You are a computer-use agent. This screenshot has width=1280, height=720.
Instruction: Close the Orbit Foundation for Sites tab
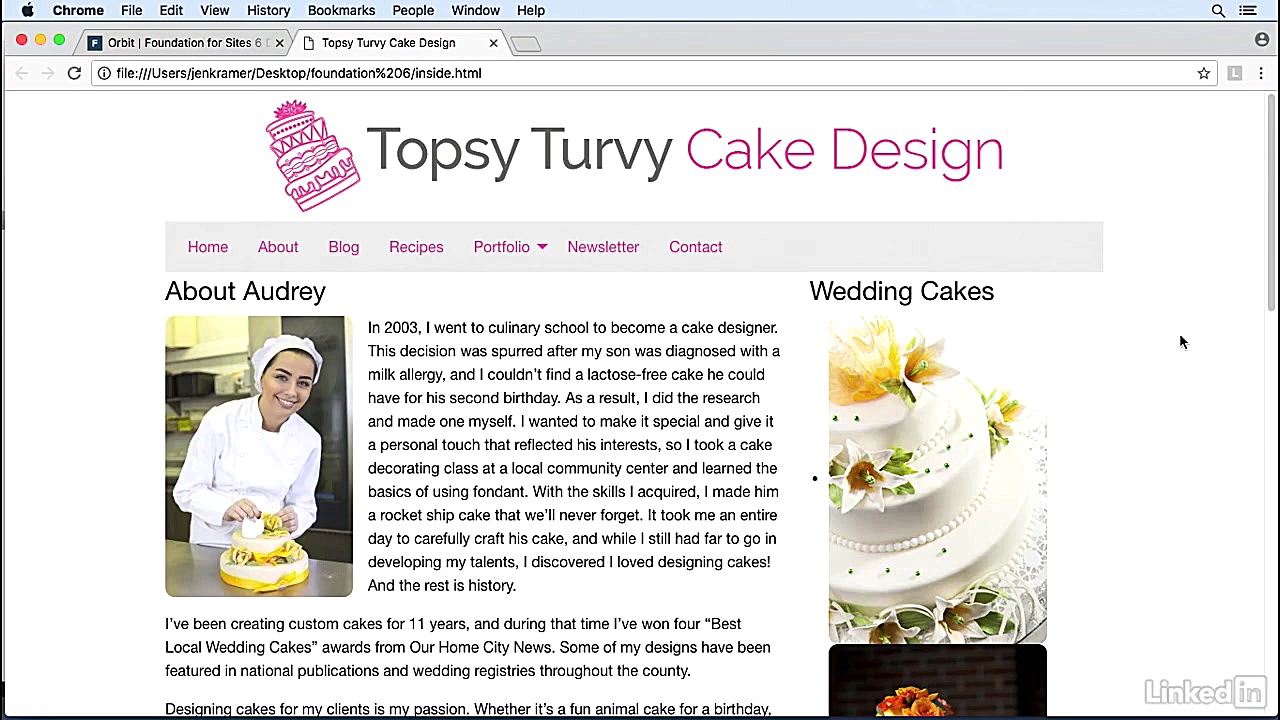pyautogui.click(x=279, y=43)
